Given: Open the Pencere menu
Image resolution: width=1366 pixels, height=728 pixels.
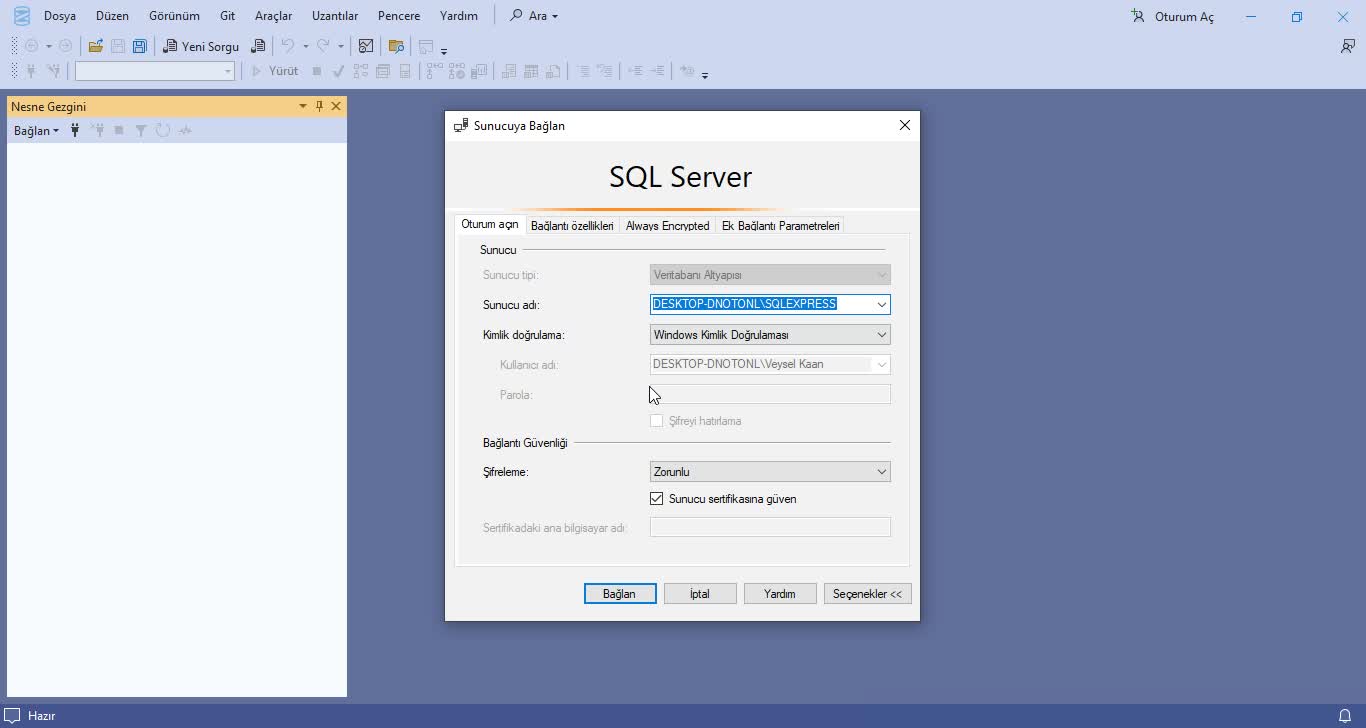Looking at the screenshot, I should [x=399, y=16].
